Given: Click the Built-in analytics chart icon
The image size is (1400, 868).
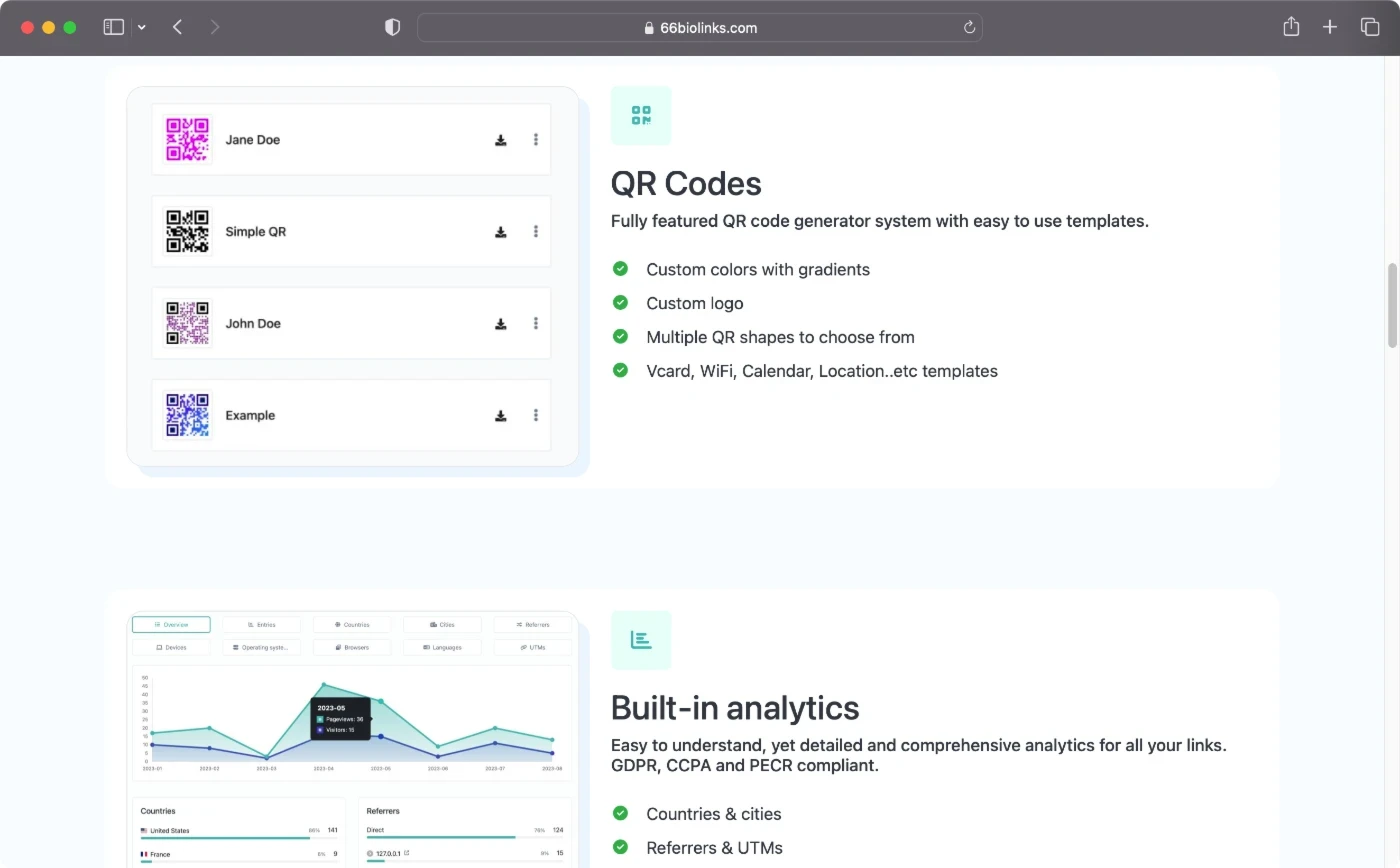Looking at the screenshot, I should (x=641, y=640).
